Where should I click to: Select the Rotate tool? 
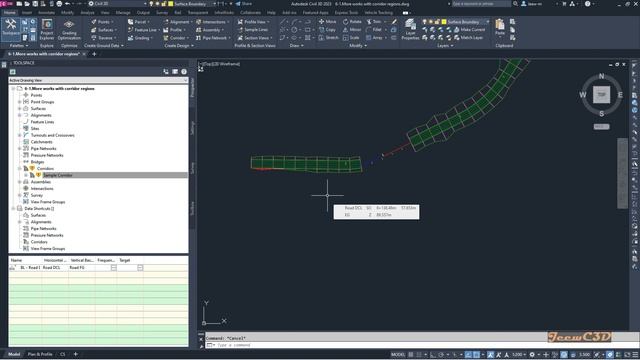click(x=352, y=22)
